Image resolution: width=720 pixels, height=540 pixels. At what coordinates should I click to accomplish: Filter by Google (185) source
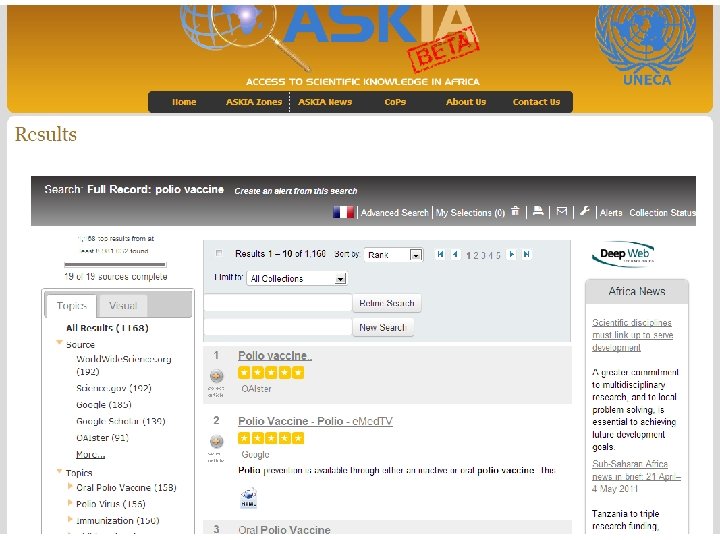pos(104,405)
